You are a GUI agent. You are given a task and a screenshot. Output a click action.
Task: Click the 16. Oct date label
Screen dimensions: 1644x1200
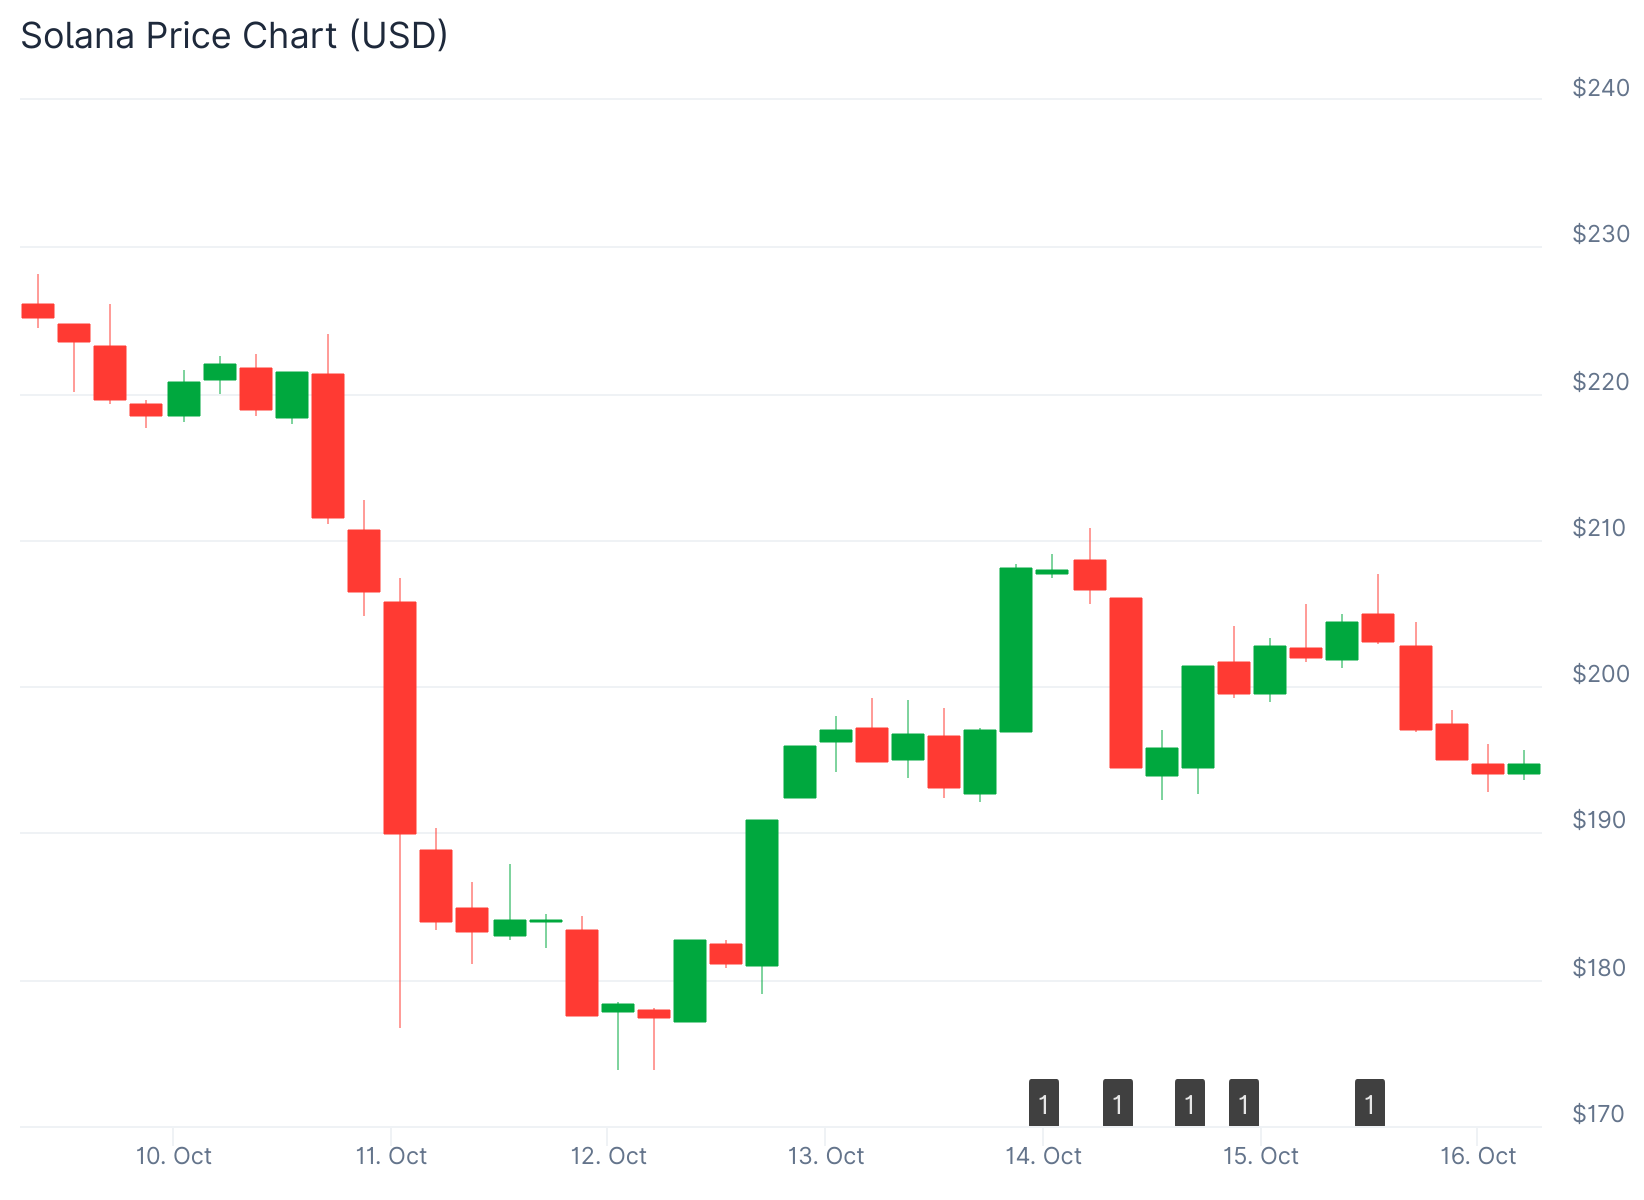(1478, 1157)
